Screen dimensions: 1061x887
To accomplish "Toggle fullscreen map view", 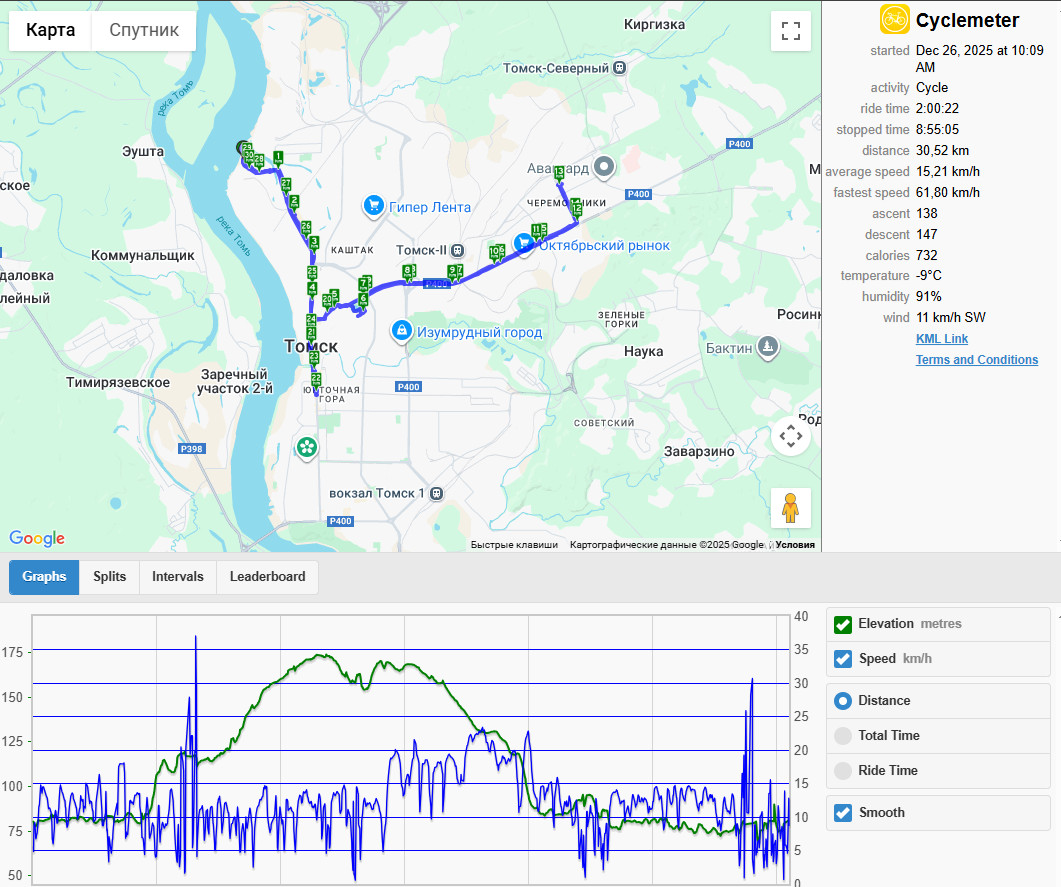I will click(790, 31).
